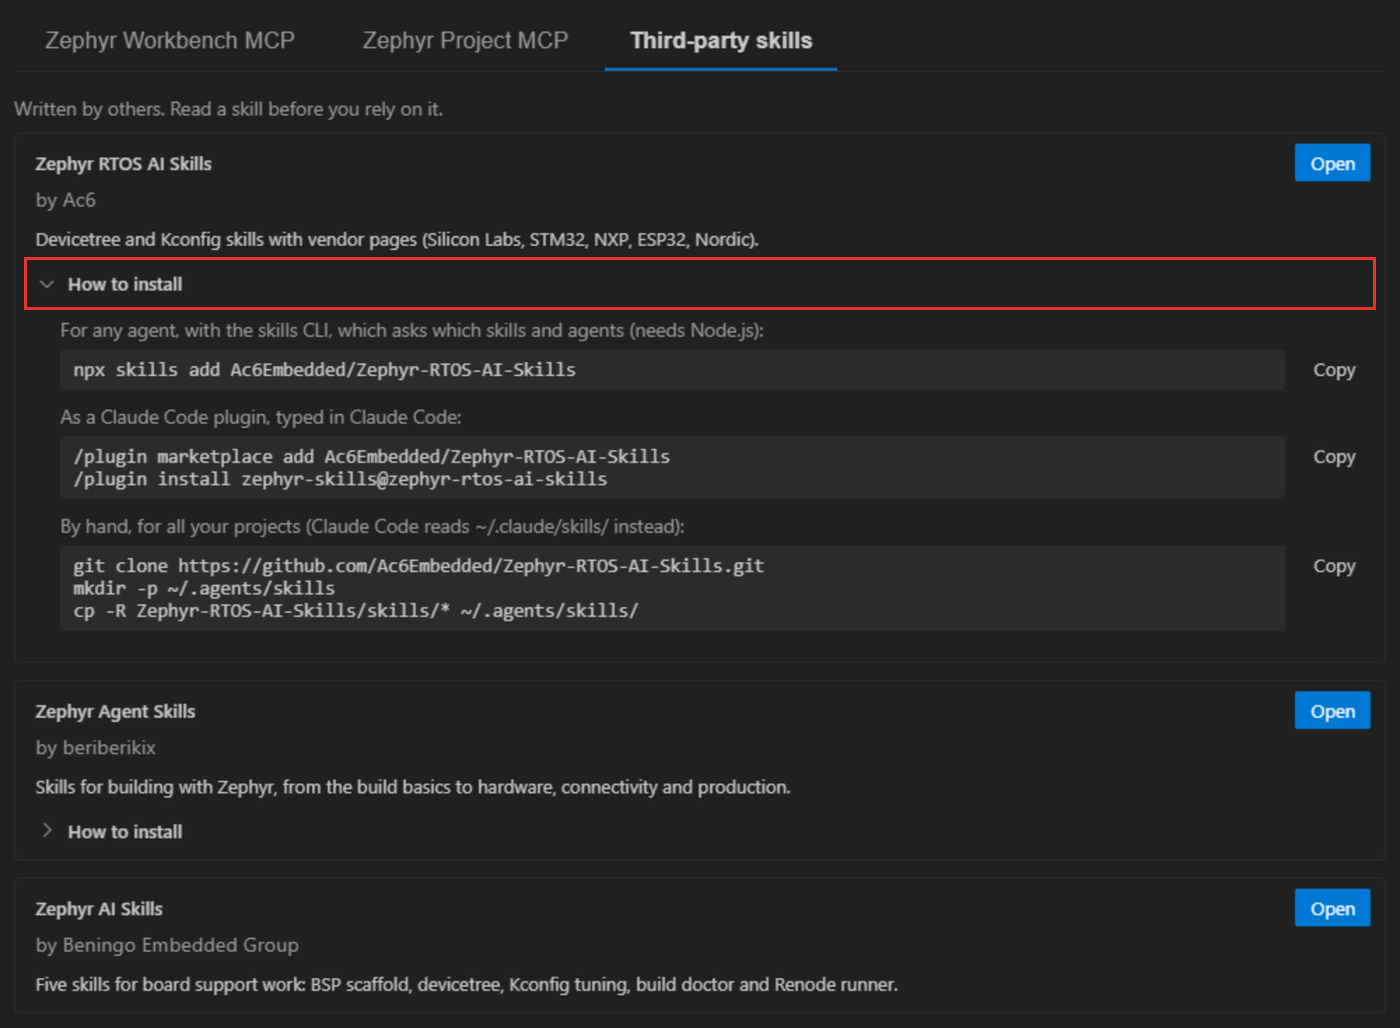
Task: Click the by Beningo Embedded Group text
Action: click(167, 945)
